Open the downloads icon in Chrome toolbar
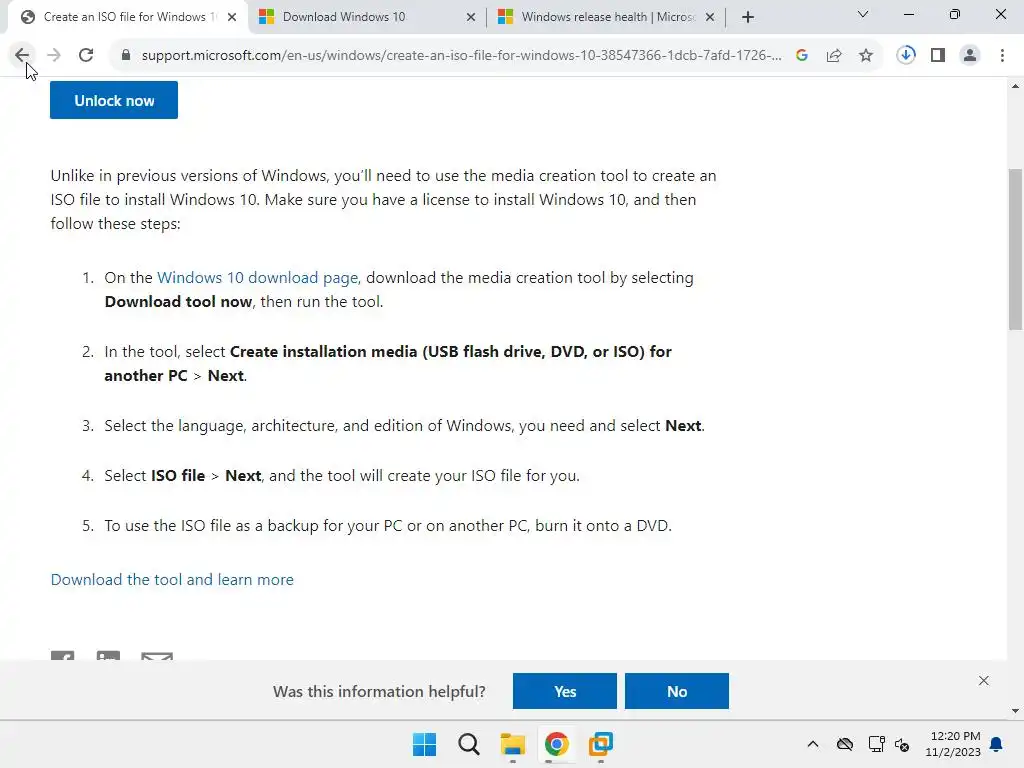 tap(906, 55)
